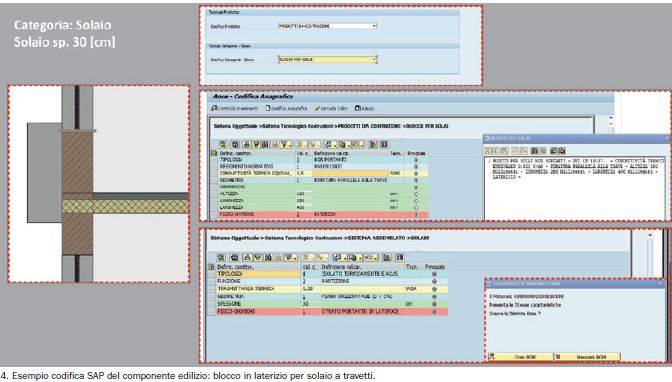Click Print icon in SOLAIO grid toolbar

tap(339, 257)
